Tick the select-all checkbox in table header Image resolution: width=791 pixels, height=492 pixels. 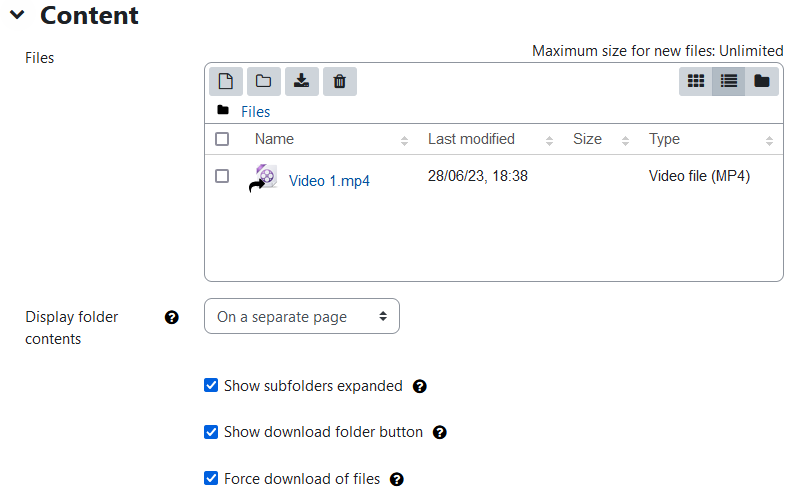(x=222, y=139)
